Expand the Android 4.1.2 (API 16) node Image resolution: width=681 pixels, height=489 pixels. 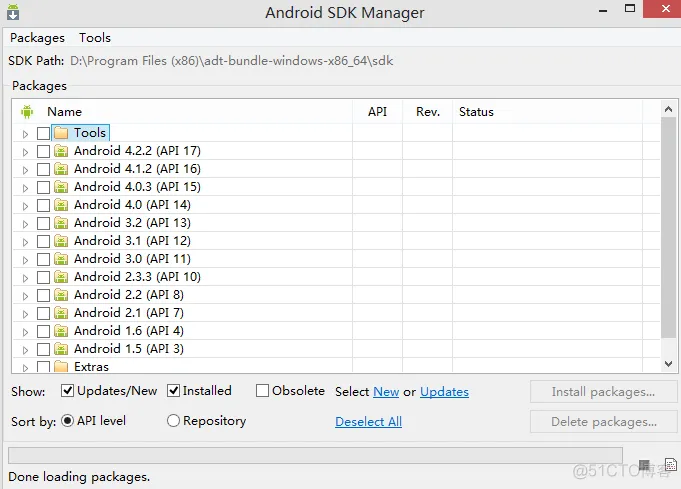point(25,170)
